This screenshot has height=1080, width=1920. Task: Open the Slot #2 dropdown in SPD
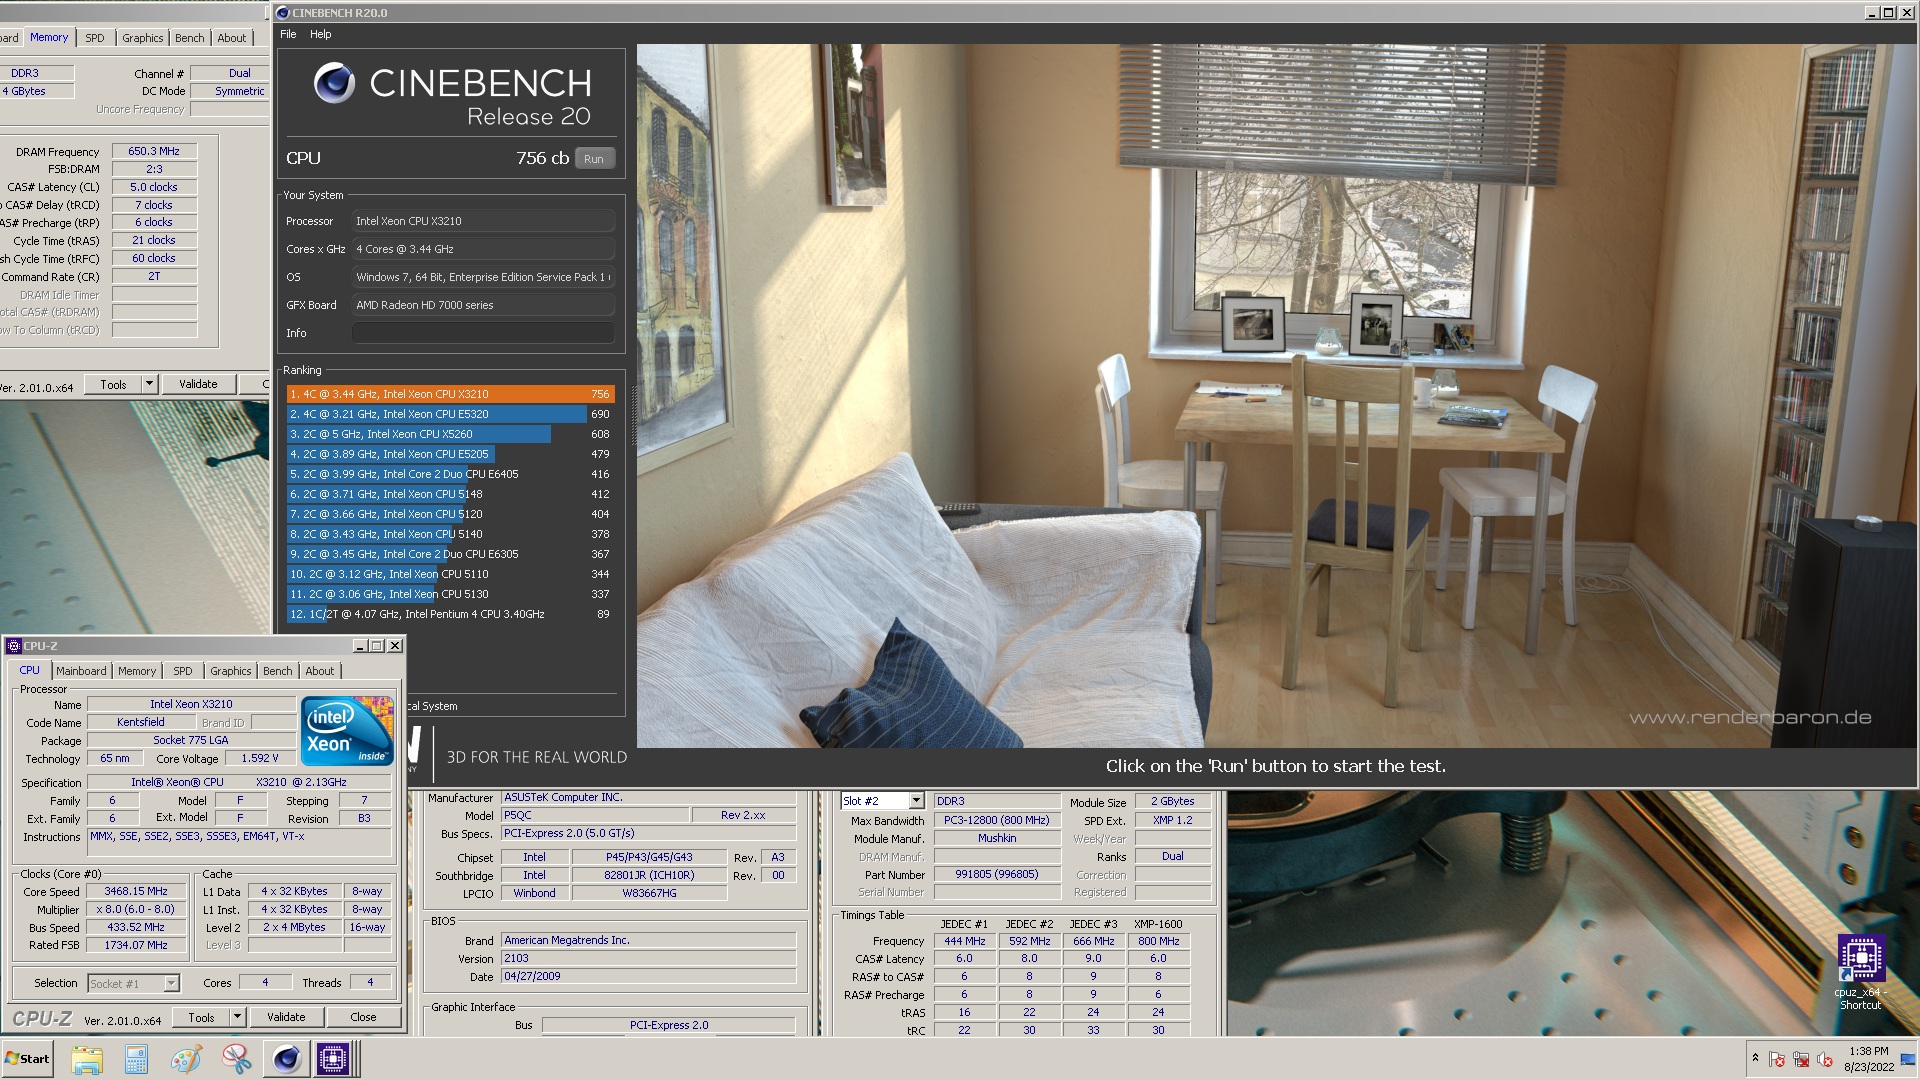click(916, 801)
